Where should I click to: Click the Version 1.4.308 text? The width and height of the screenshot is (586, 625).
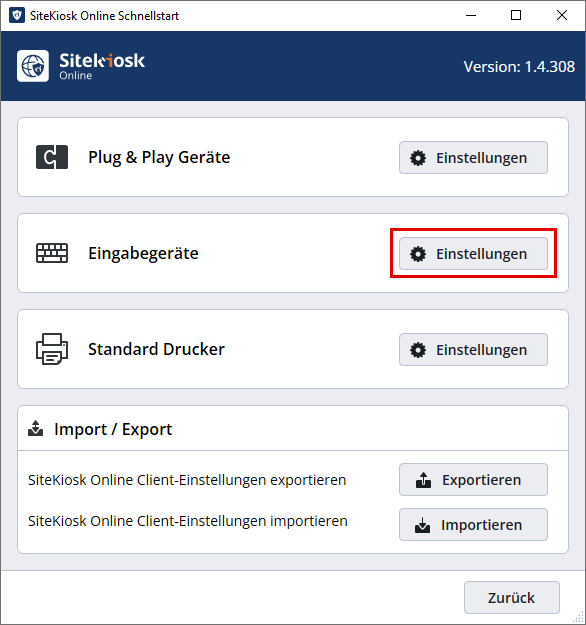pos(519,67)
